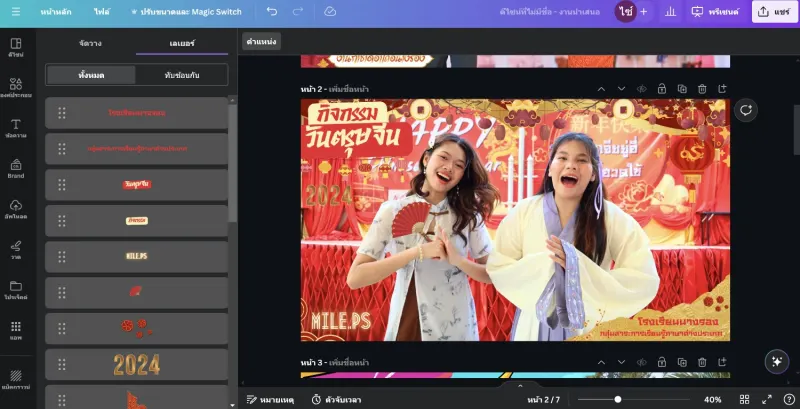Click the cloud save status icon
This screenshot has width=800, height=409.
pos(330,11)
